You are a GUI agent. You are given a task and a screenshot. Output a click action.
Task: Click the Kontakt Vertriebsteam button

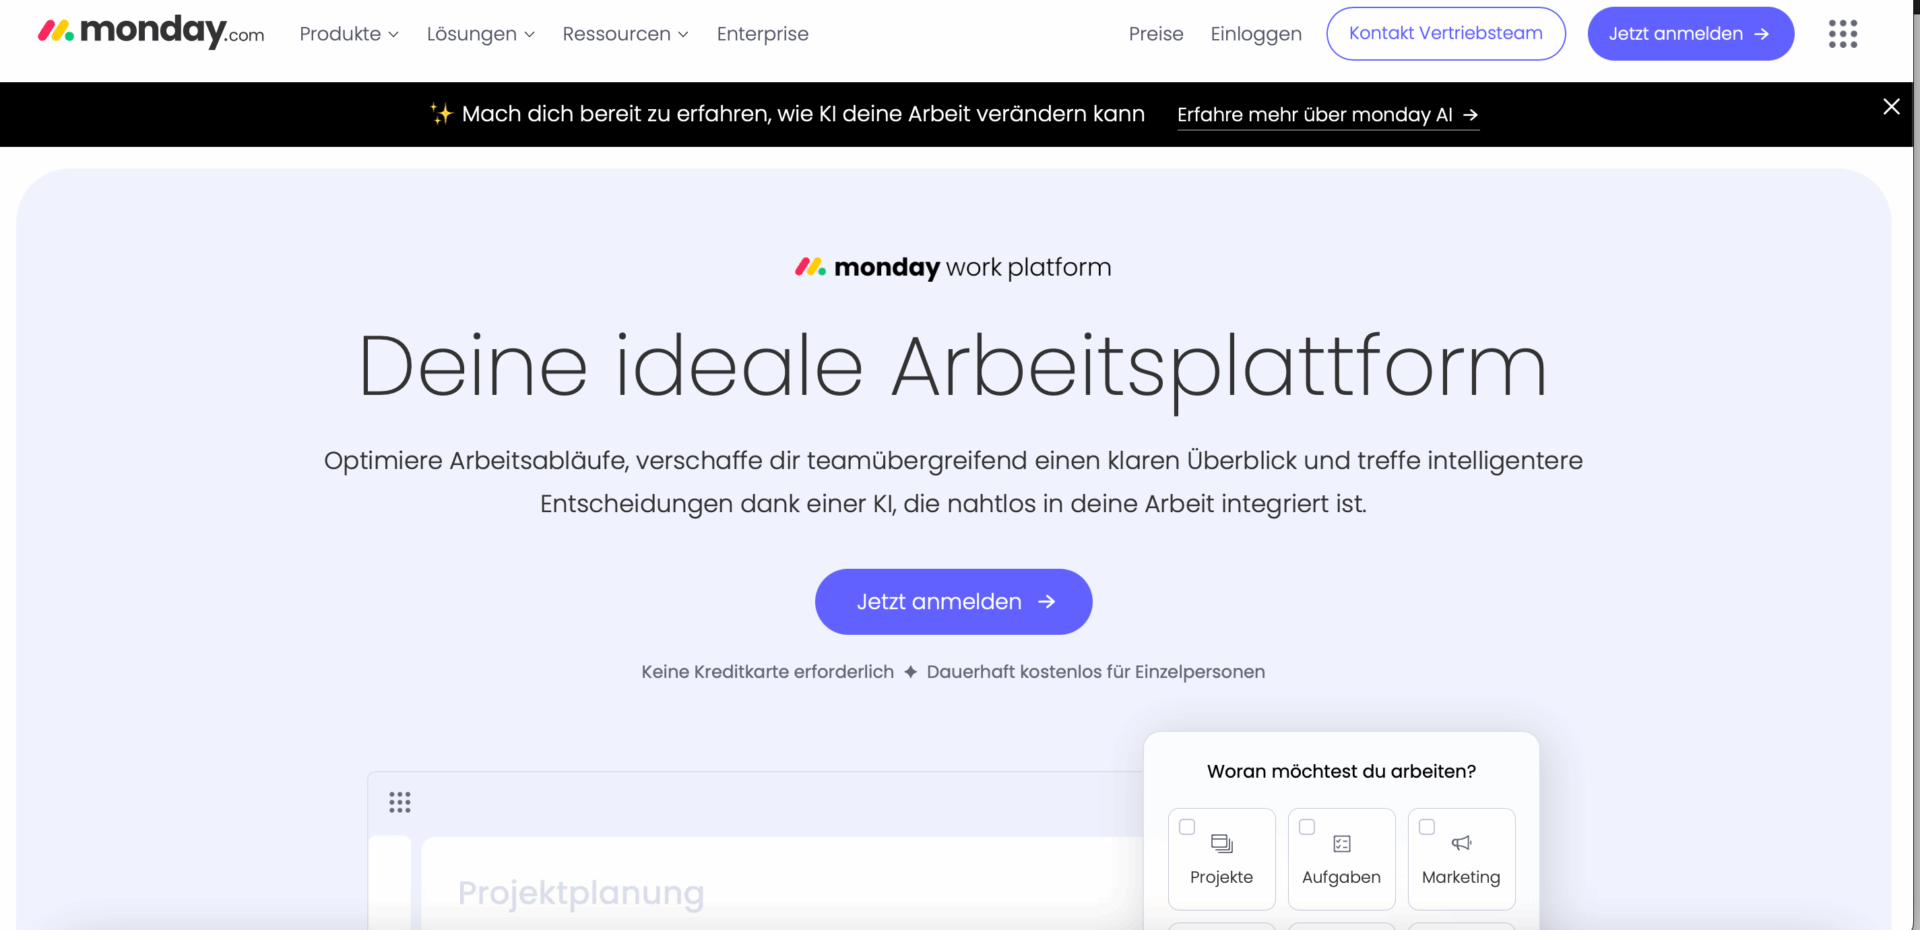point(1446,34)
